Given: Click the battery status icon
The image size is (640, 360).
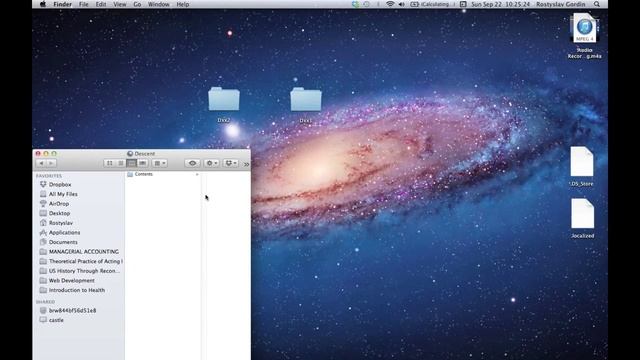Looking at the screenshot, I should pyautogui.click(x=414, y=4).
